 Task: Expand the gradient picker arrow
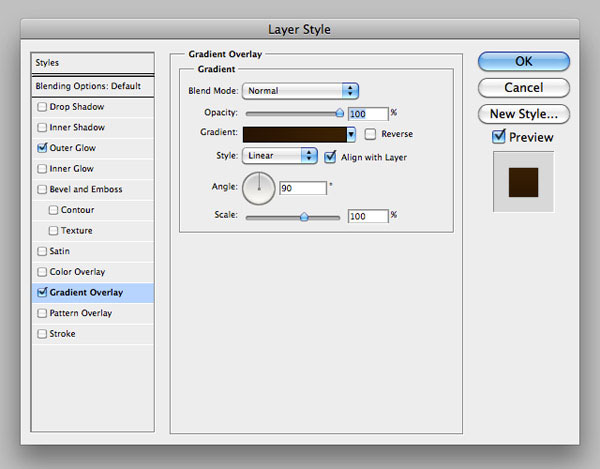352,134
